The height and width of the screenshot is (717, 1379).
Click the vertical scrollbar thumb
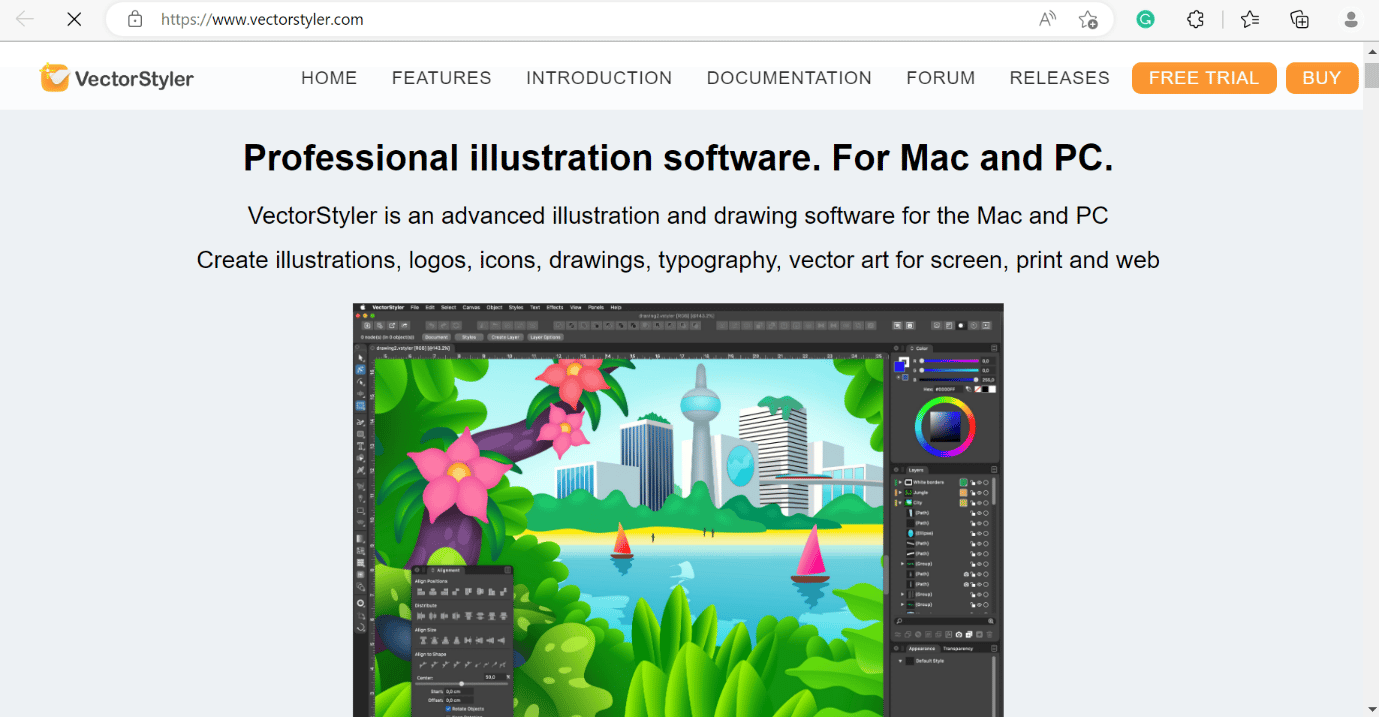tap(1371, 76)
